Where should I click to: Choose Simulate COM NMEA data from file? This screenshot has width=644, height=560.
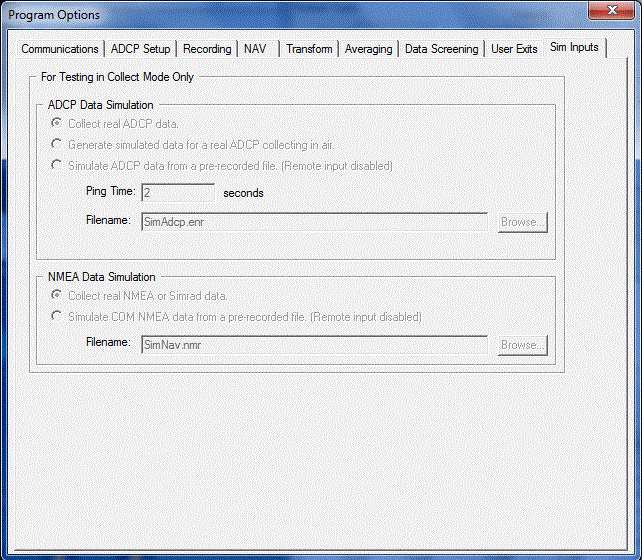[x=58, y=317]
